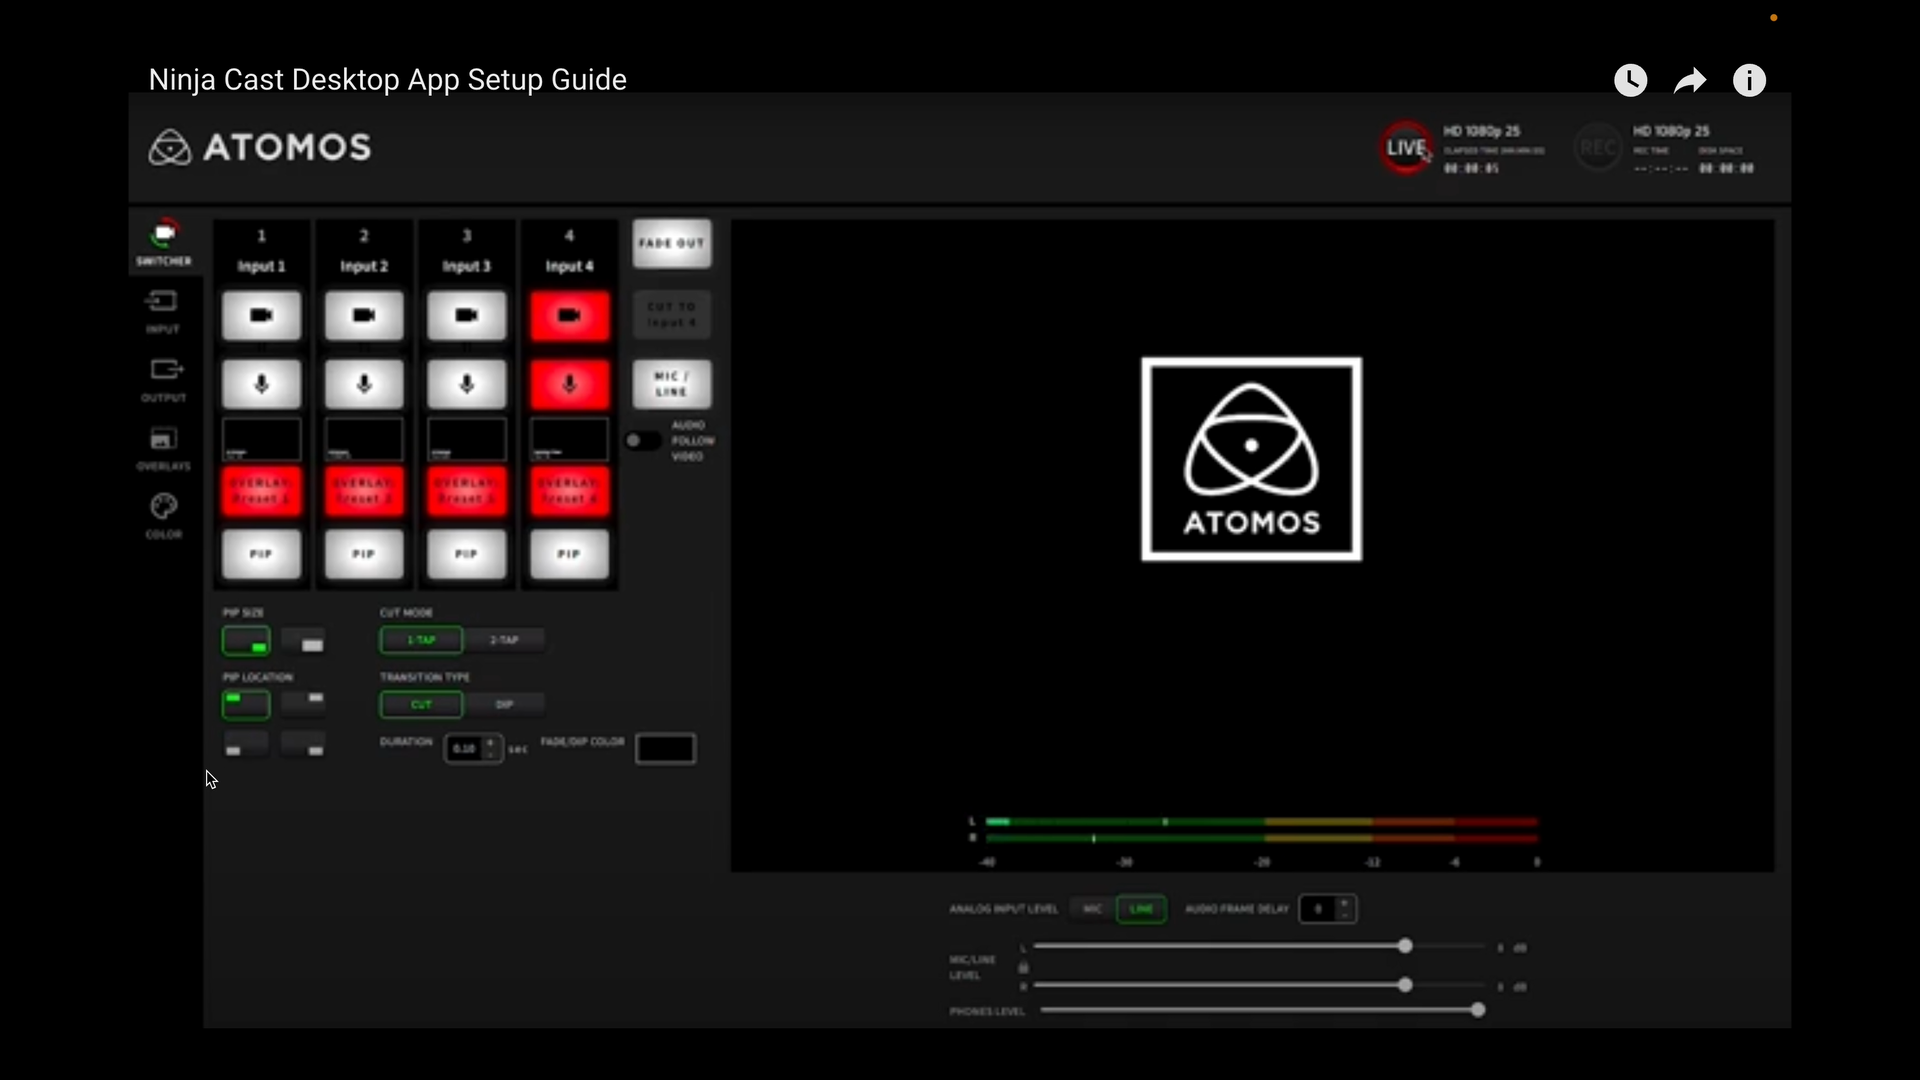The height and width of the screenshot is (1080, 1920).
Task: Click the video title Ninja Cast Desktop App Setup Guide
Action: [x=387, y=80]
